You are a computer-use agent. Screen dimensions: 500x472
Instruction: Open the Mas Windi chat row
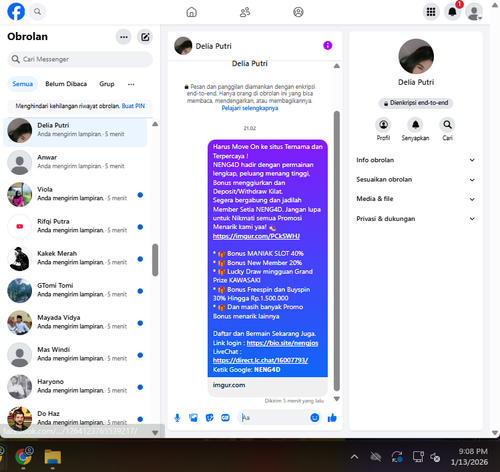[75, 354]
